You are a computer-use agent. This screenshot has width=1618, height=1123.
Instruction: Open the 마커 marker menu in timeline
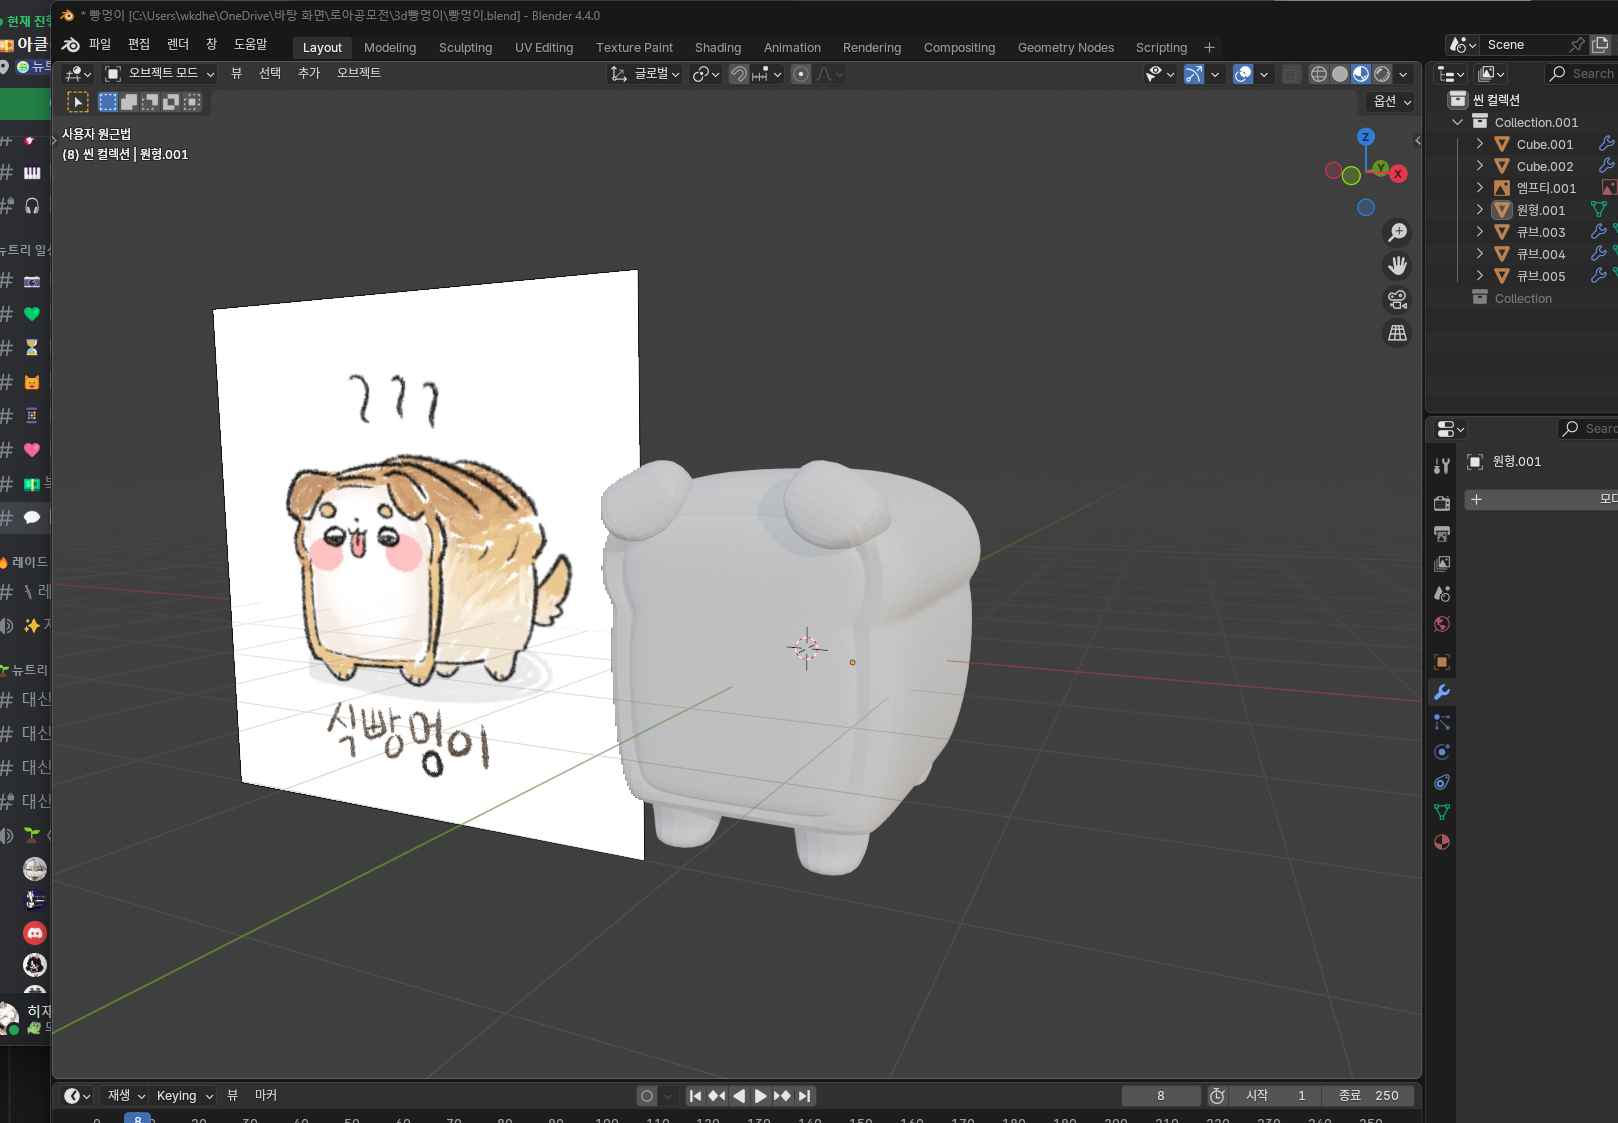266,1096
